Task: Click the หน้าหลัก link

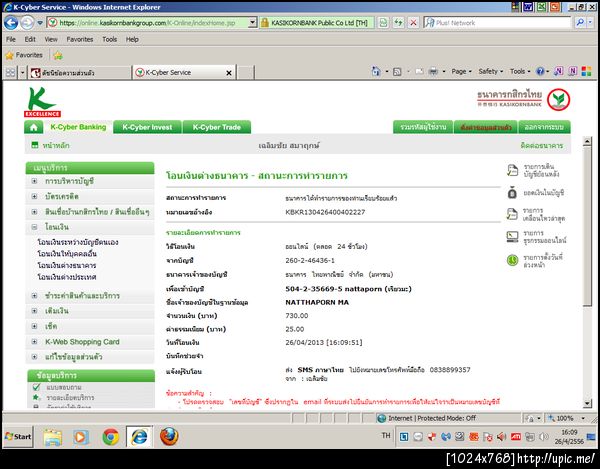Action: click(x=56, y=145)
